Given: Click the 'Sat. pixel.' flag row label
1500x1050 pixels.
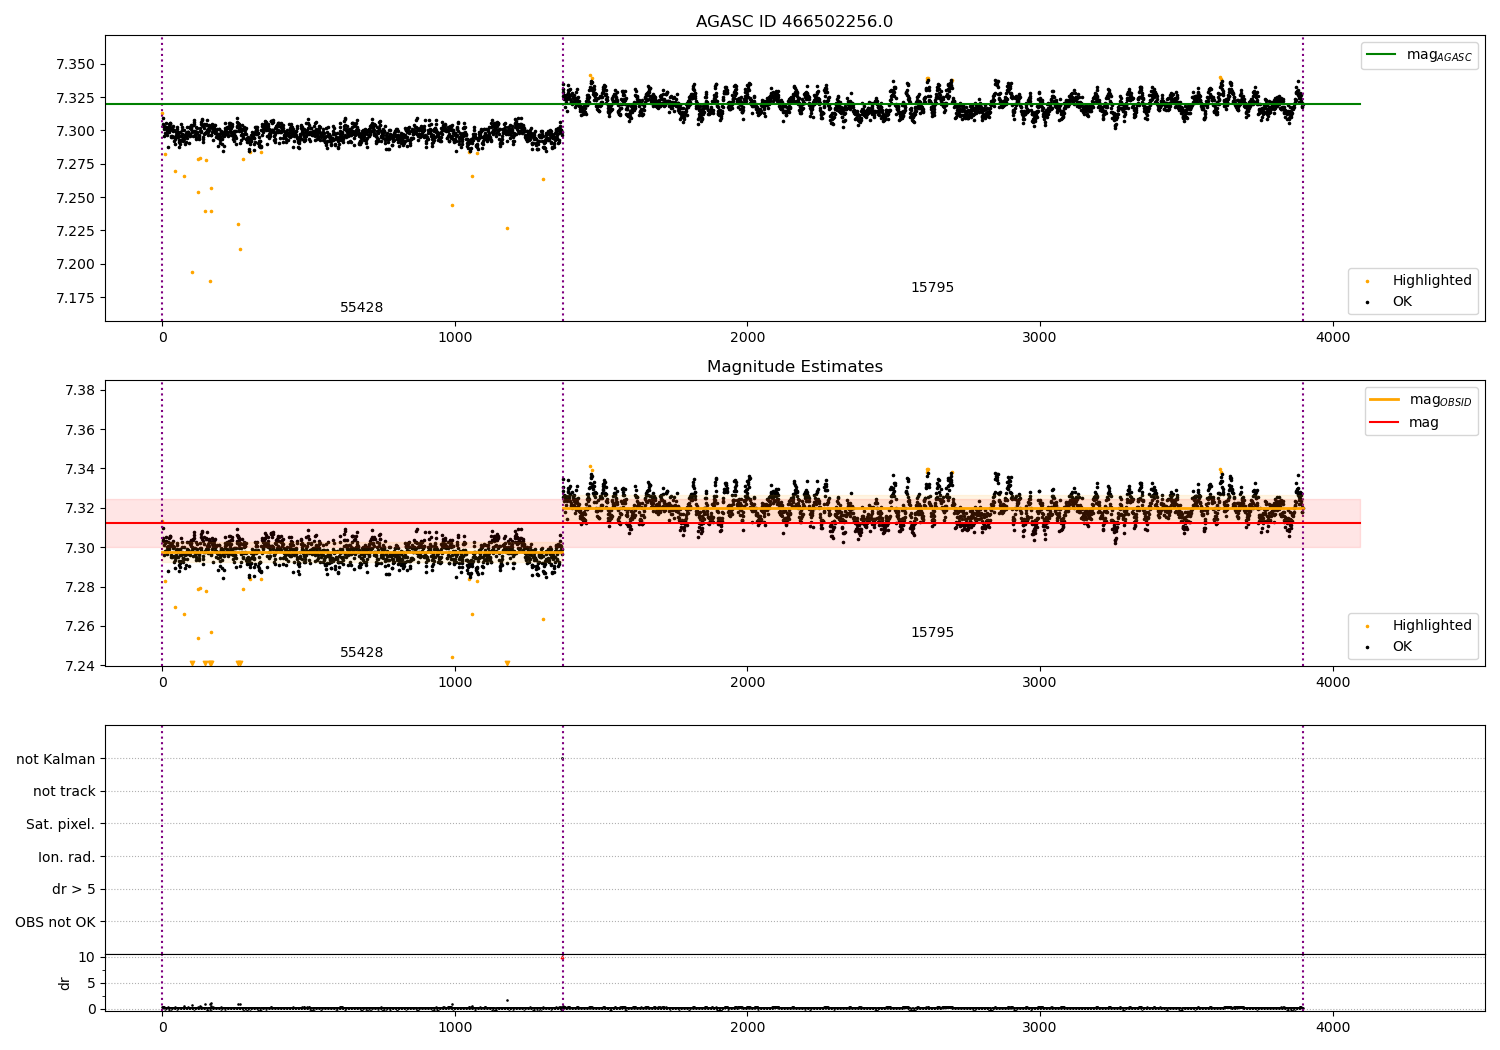Looking at the screenshot, I should (61, 825).
